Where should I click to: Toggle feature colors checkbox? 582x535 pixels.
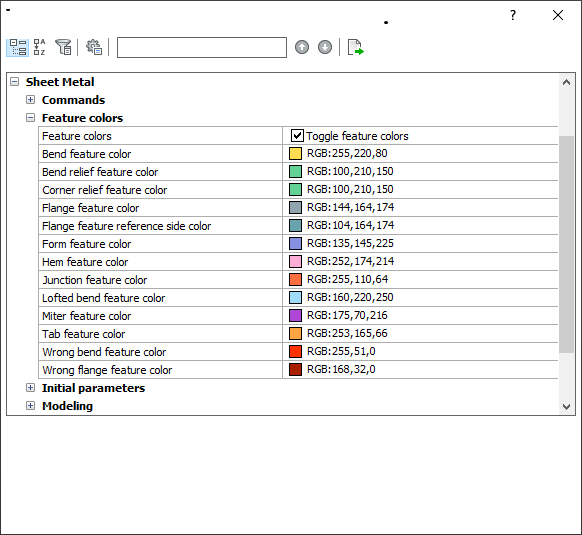(x=297, y=136)
